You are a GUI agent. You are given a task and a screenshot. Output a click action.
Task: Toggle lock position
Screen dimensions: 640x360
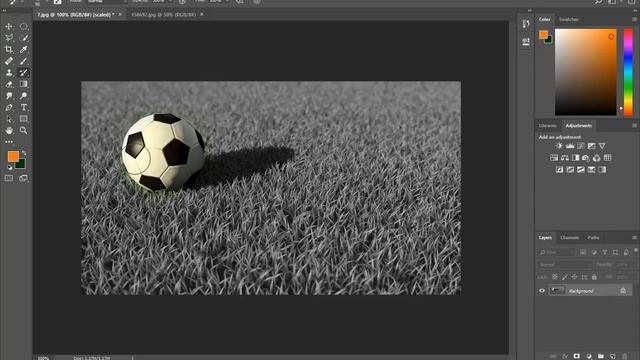click(574, 277)
